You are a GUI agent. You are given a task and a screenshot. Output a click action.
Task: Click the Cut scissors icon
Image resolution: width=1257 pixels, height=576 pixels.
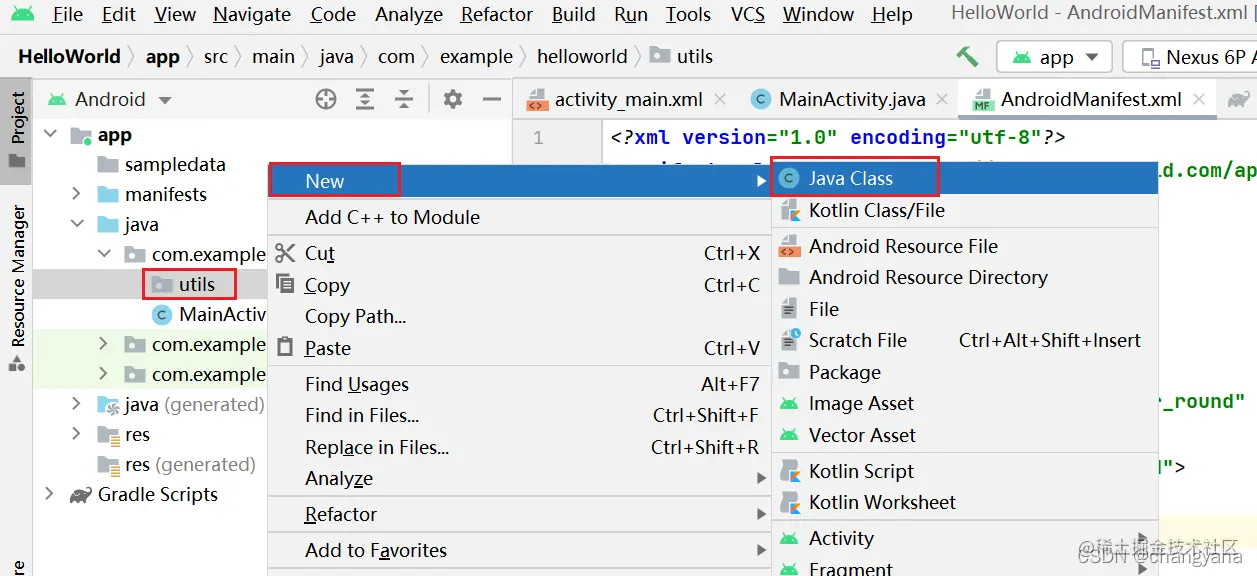(286, 253)
